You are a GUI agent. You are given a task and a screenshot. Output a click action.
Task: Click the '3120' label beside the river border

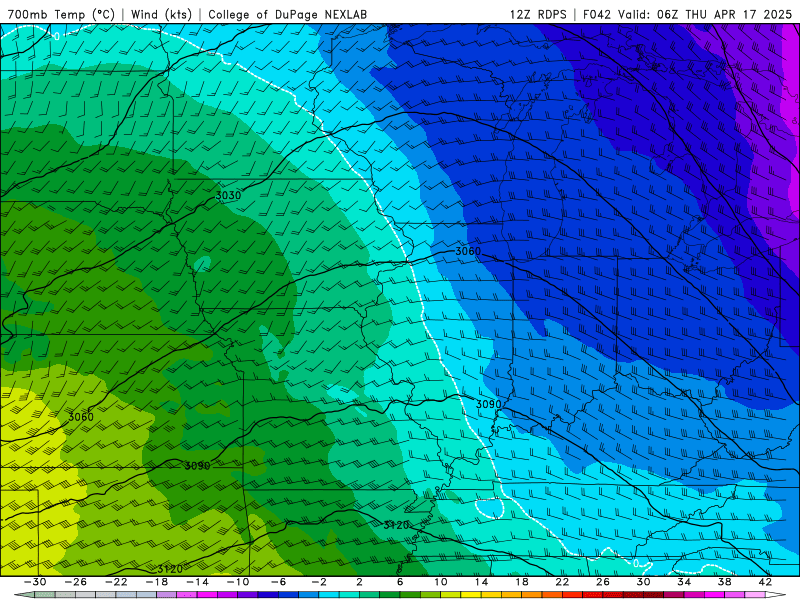(396, 525)
